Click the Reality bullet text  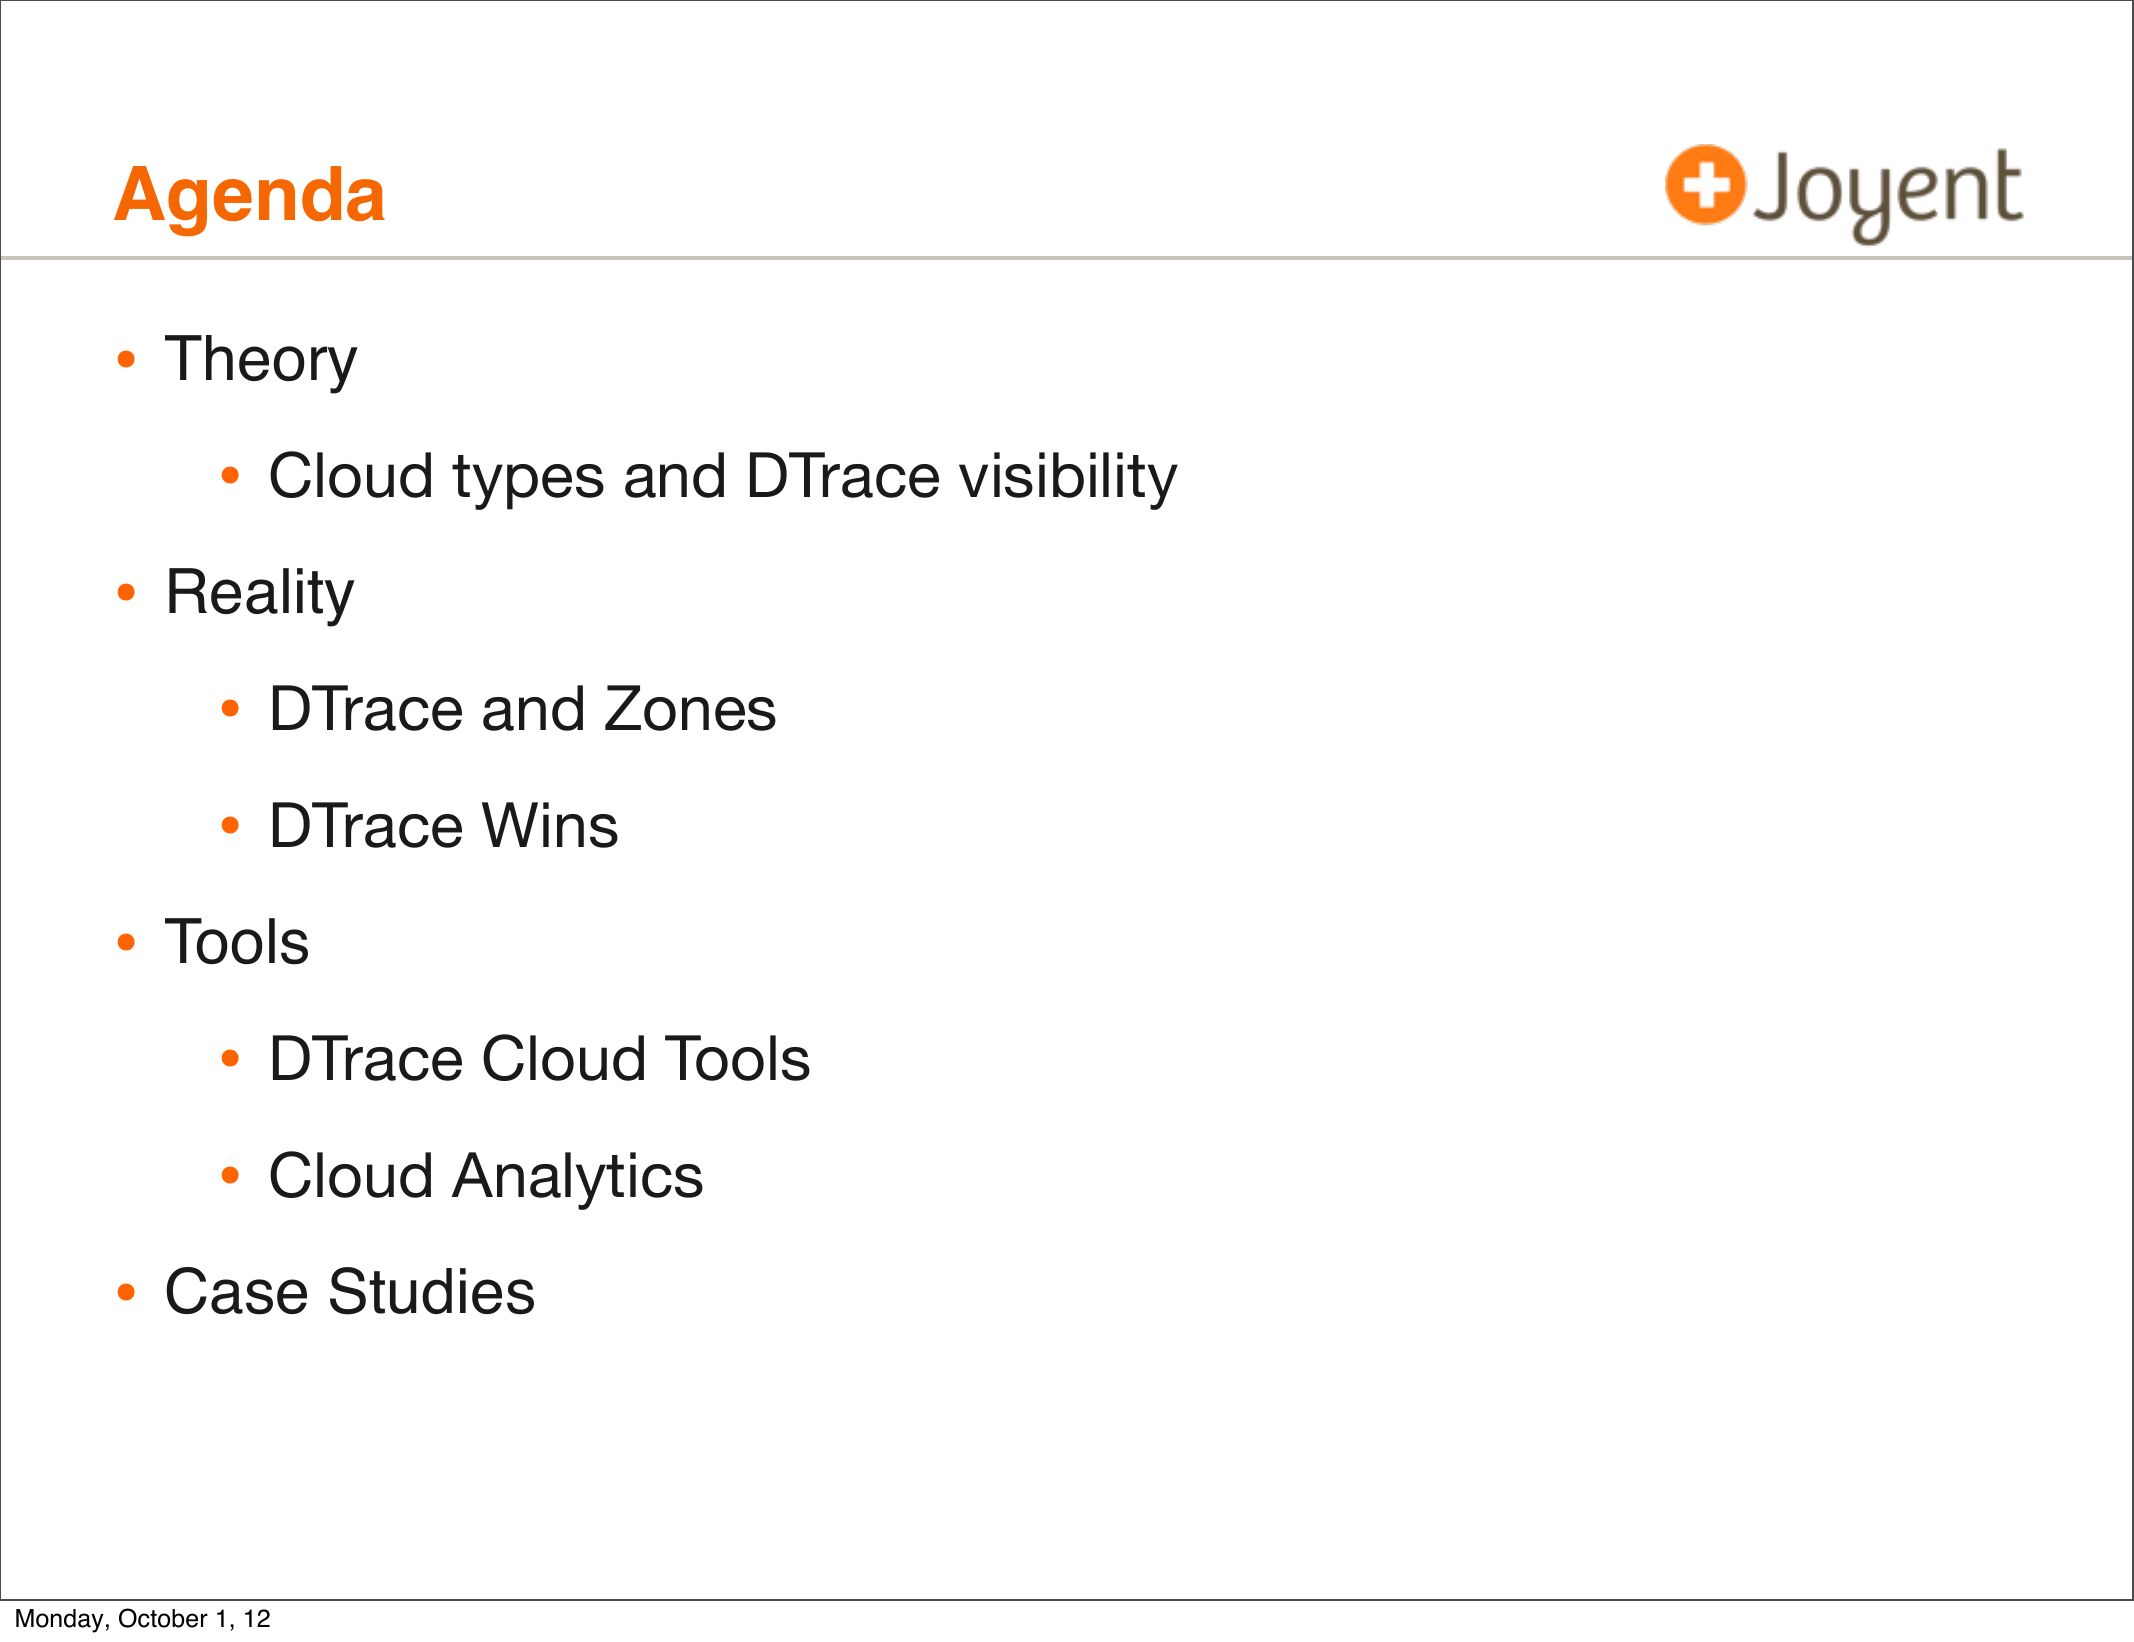(260, 593)
